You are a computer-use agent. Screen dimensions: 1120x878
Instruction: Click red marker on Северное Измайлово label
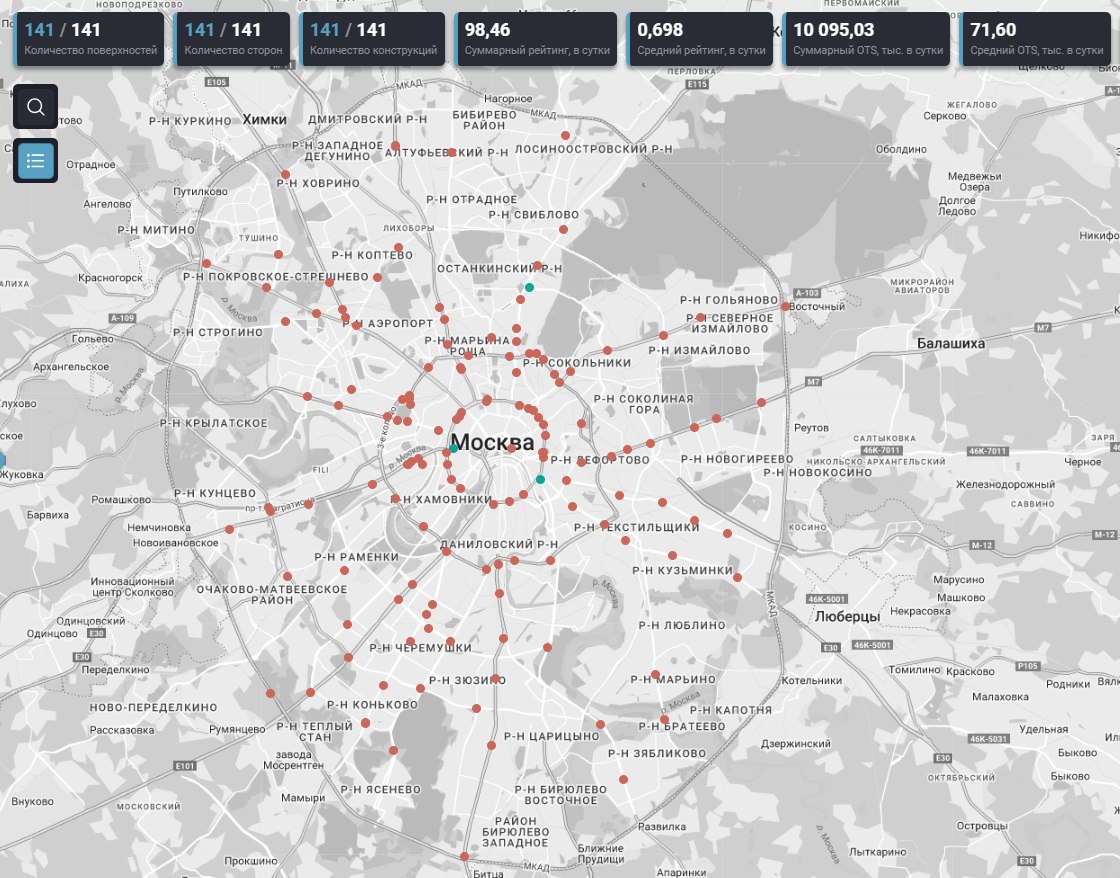(x=701, y=317)
